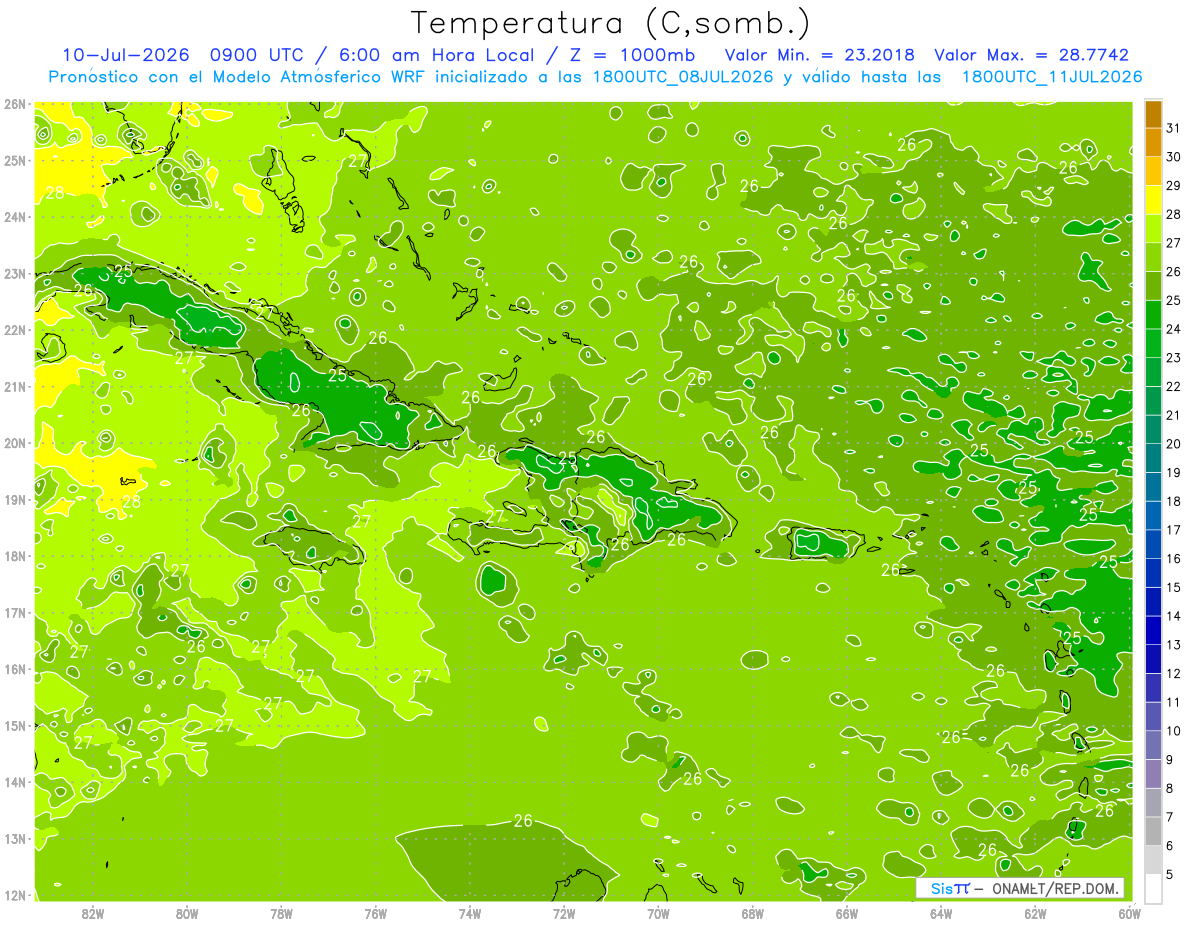Pick the legend swatch between 23 and 24
This screenshot has height=927, width=1200.
coord(1153,343)
